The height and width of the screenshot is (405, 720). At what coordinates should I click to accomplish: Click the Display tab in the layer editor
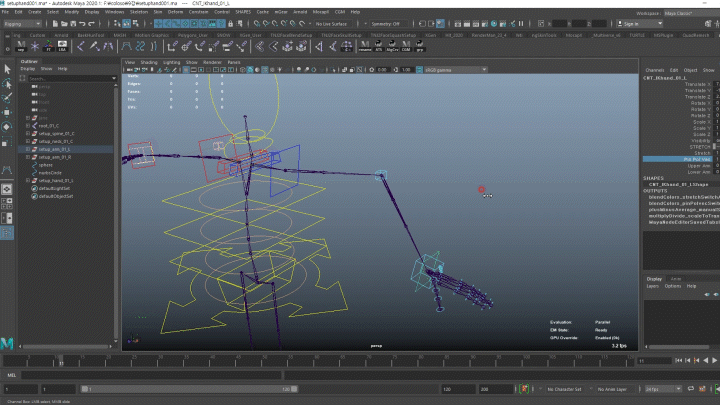point(654,279)
